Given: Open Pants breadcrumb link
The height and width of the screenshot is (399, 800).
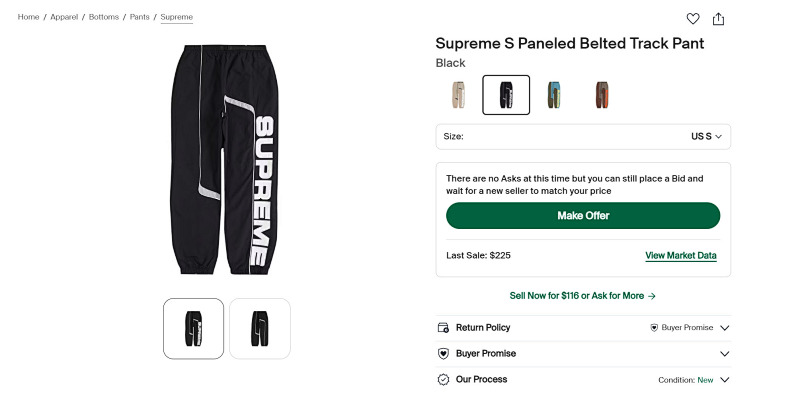Looking at the screenshot, I should coord(139,17).
